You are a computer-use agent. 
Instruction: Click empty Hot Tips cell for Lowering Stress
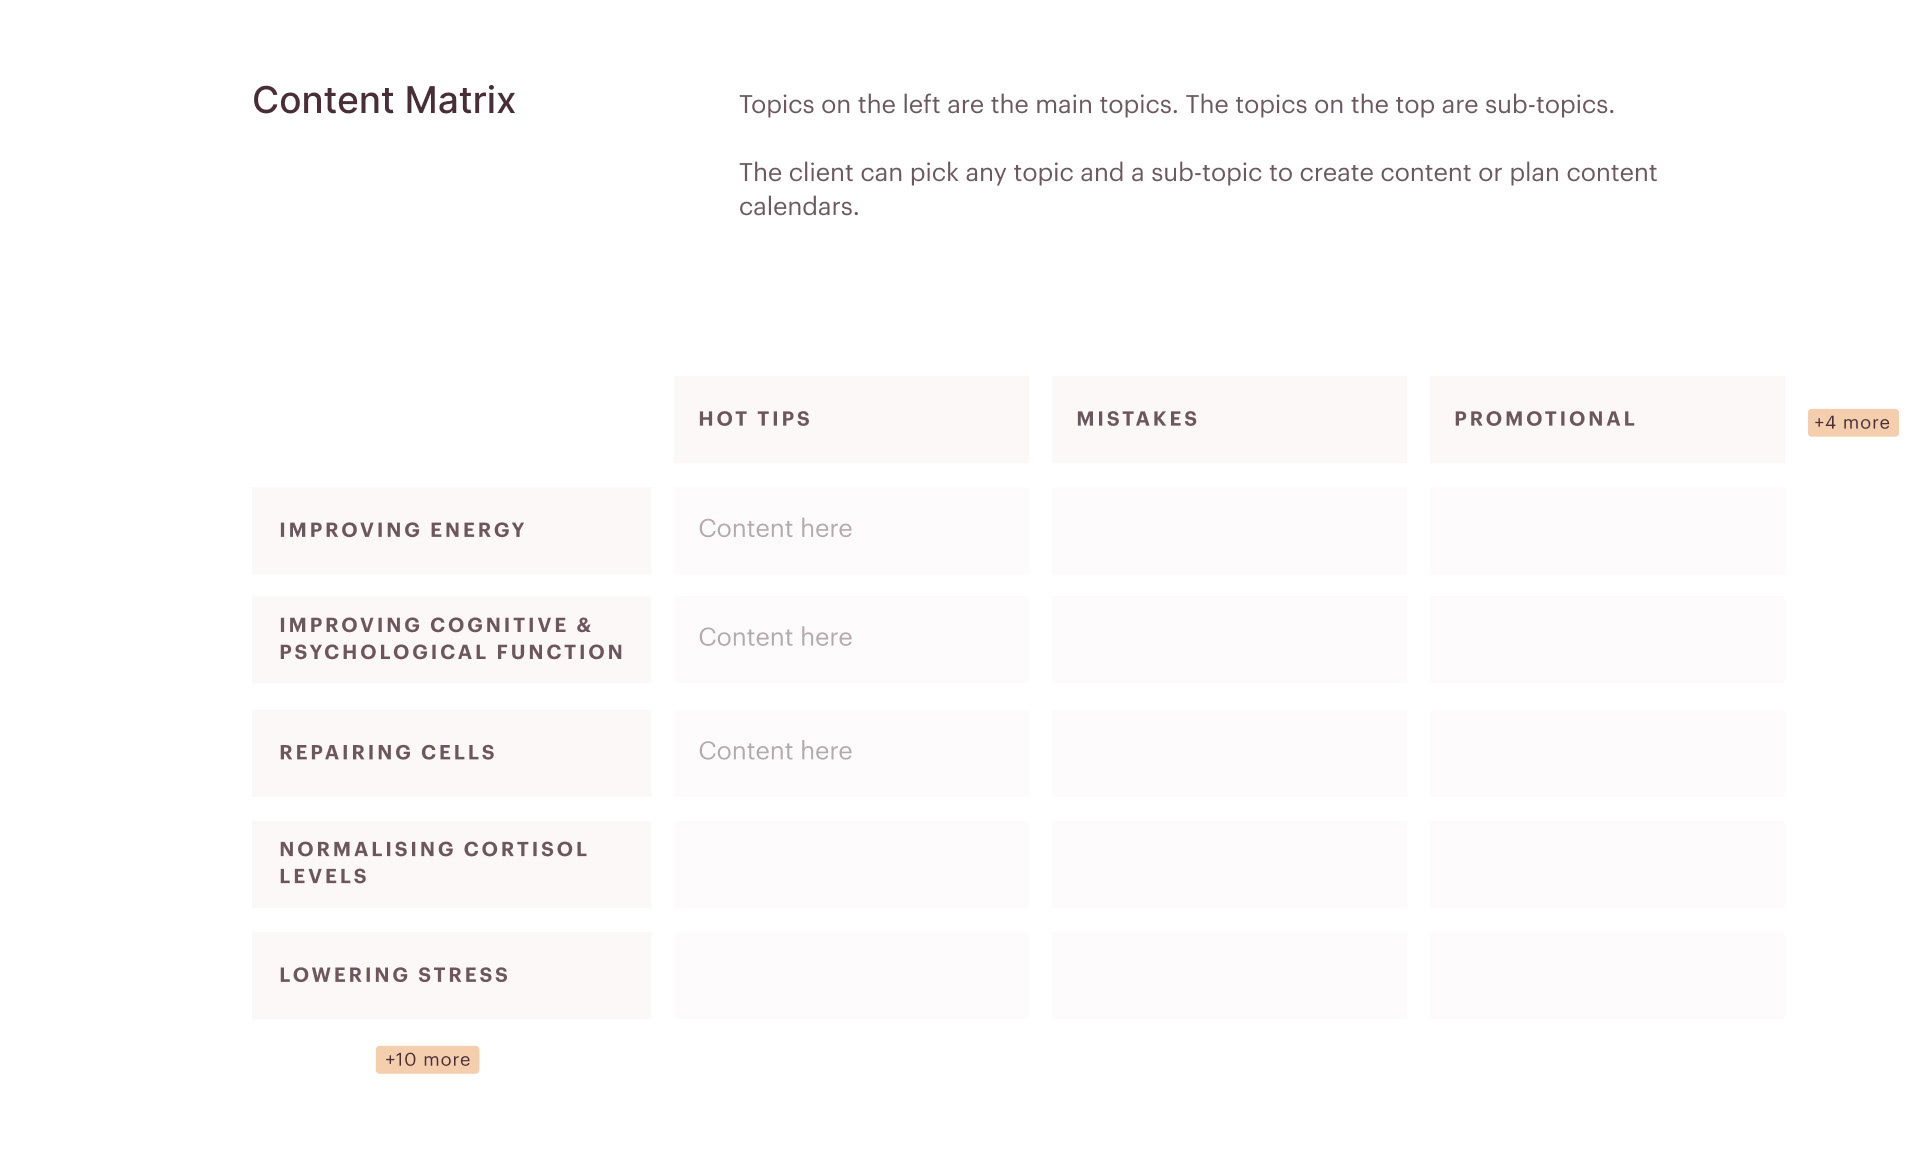pos(851,976)
